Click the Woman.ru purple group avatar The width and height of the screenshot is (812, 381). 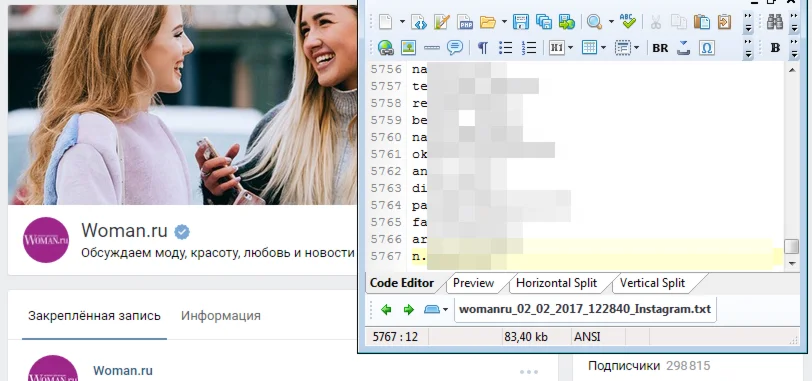tap(46, 240)
